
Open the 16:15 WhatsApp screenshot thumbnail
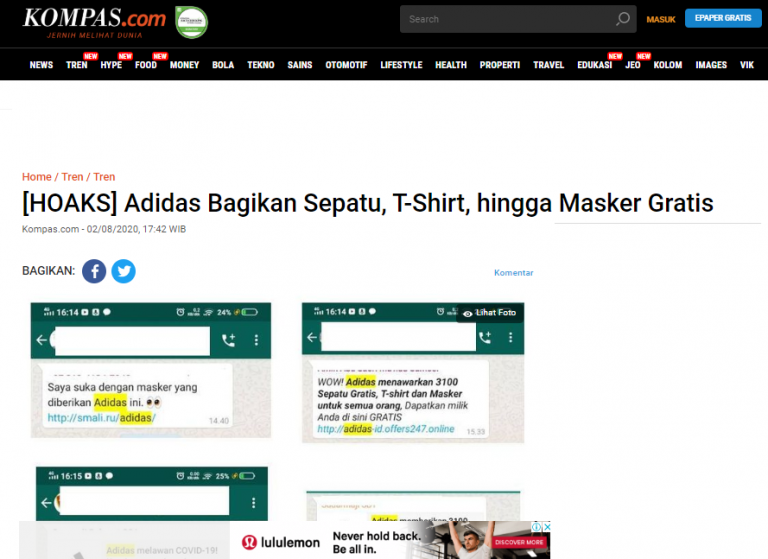[x=152, y=494]
